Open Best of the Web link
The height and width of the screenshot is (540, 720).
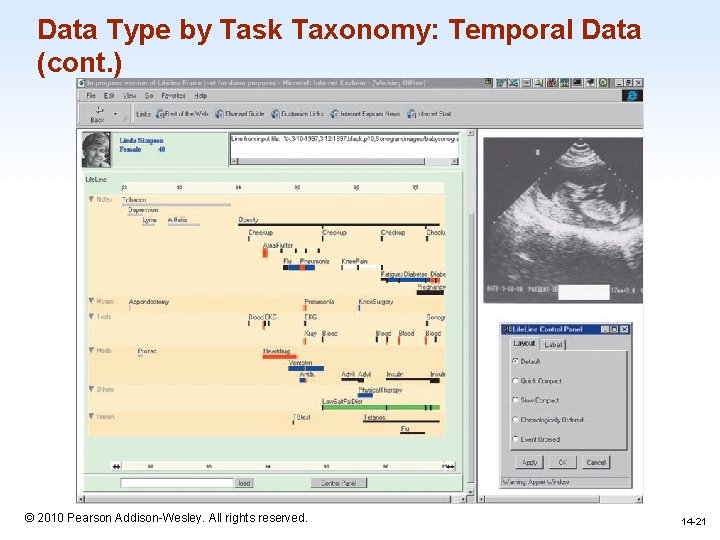point(182,114)
